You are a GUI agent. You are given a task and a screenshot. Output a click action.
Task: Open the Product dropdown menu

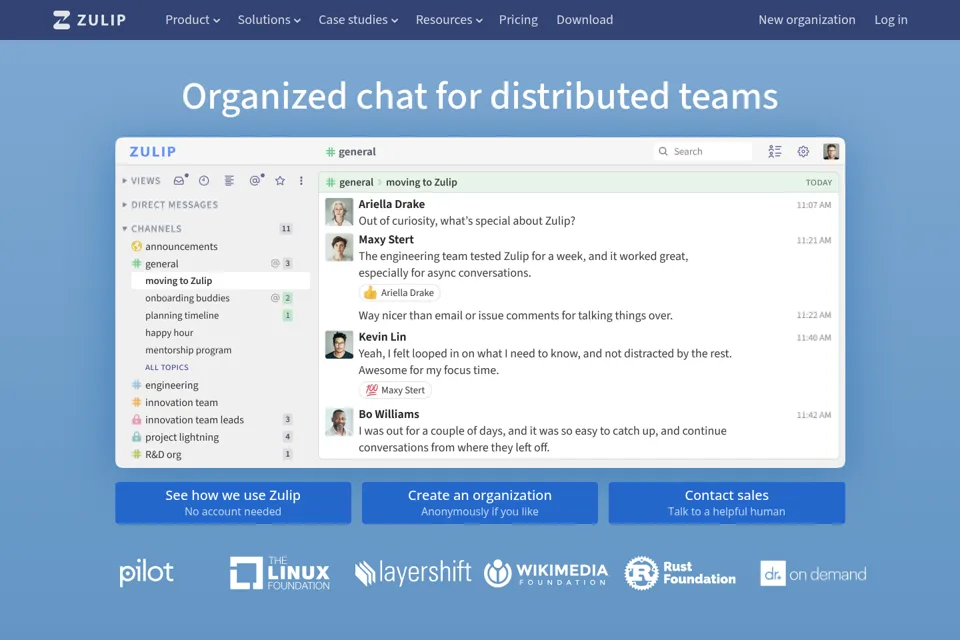click(192, 20)
